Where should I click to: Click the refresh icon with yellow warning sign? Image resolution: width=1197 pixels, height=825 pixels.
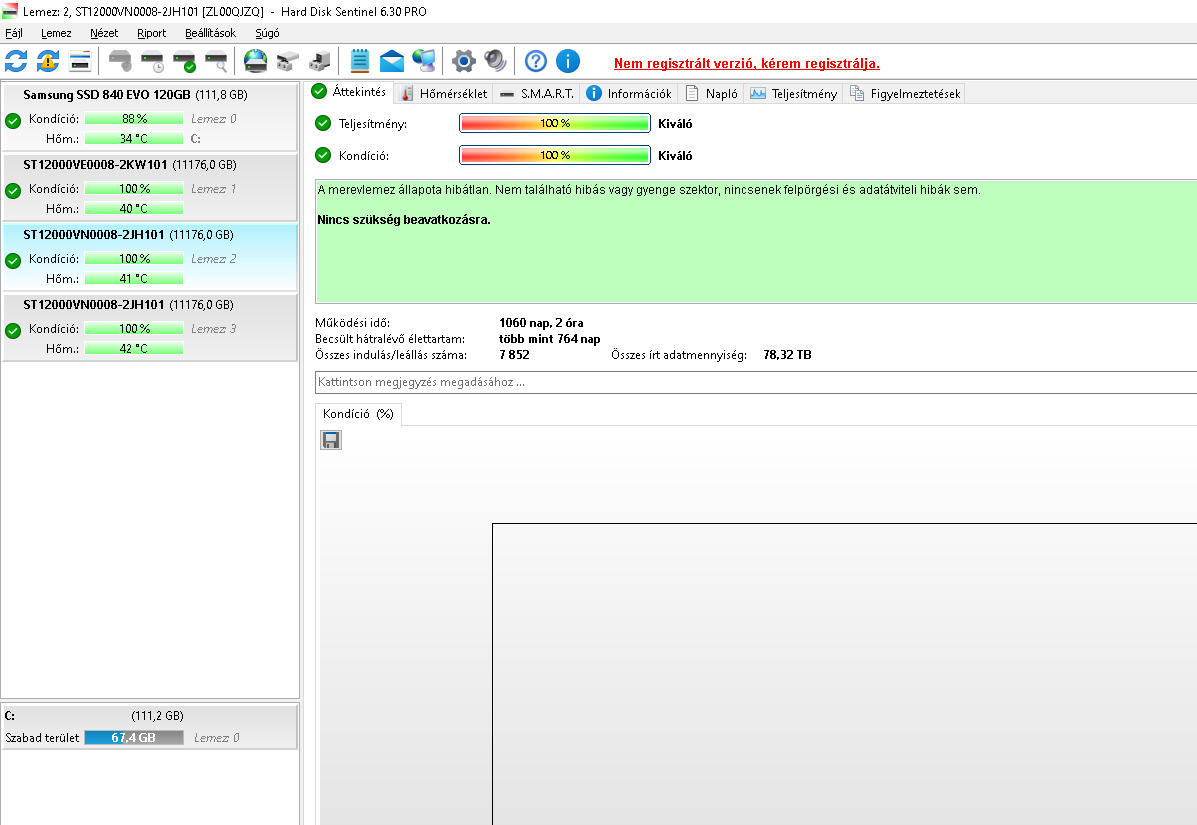tap(48, 61)
